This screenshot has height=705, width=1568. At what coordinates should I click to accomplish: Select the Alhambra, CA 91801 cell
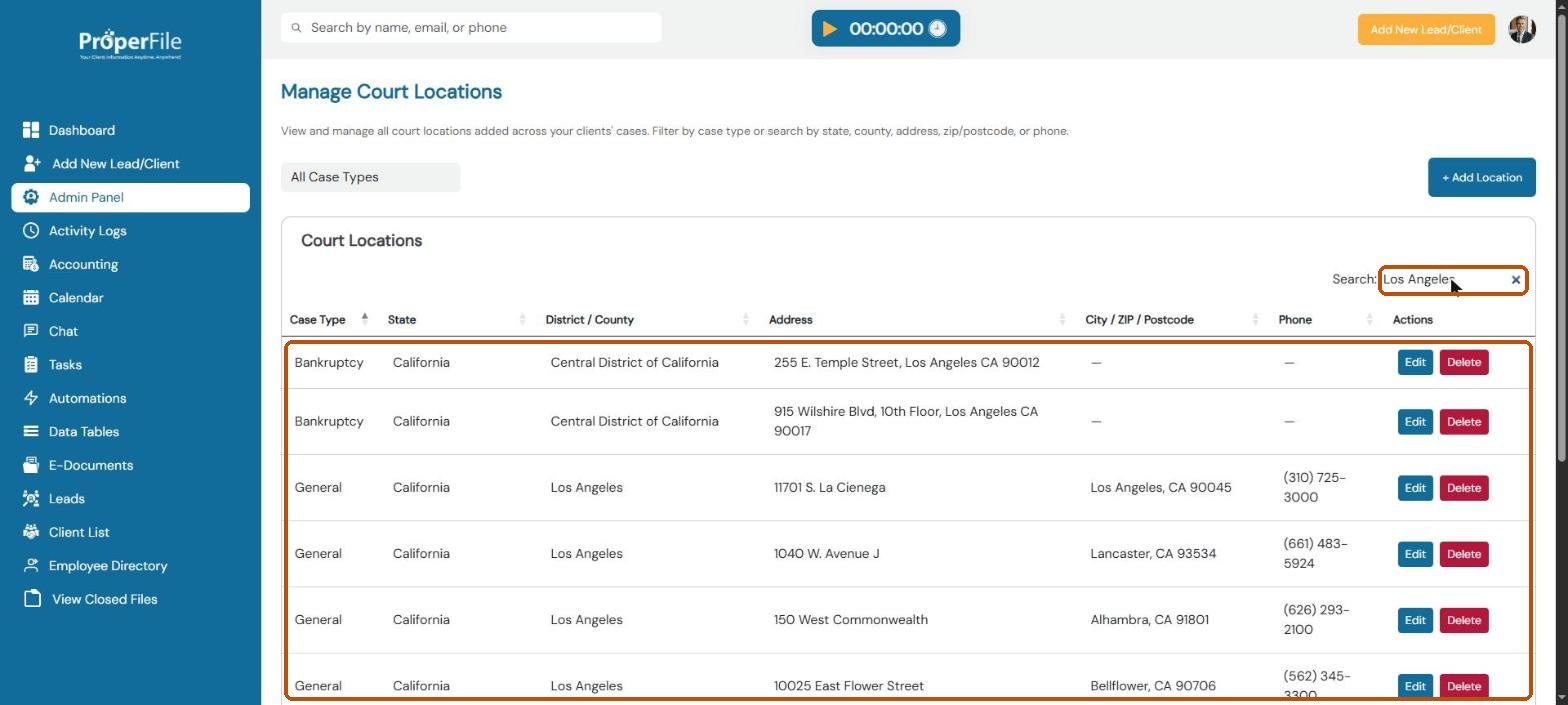[x=1149, y=620]
